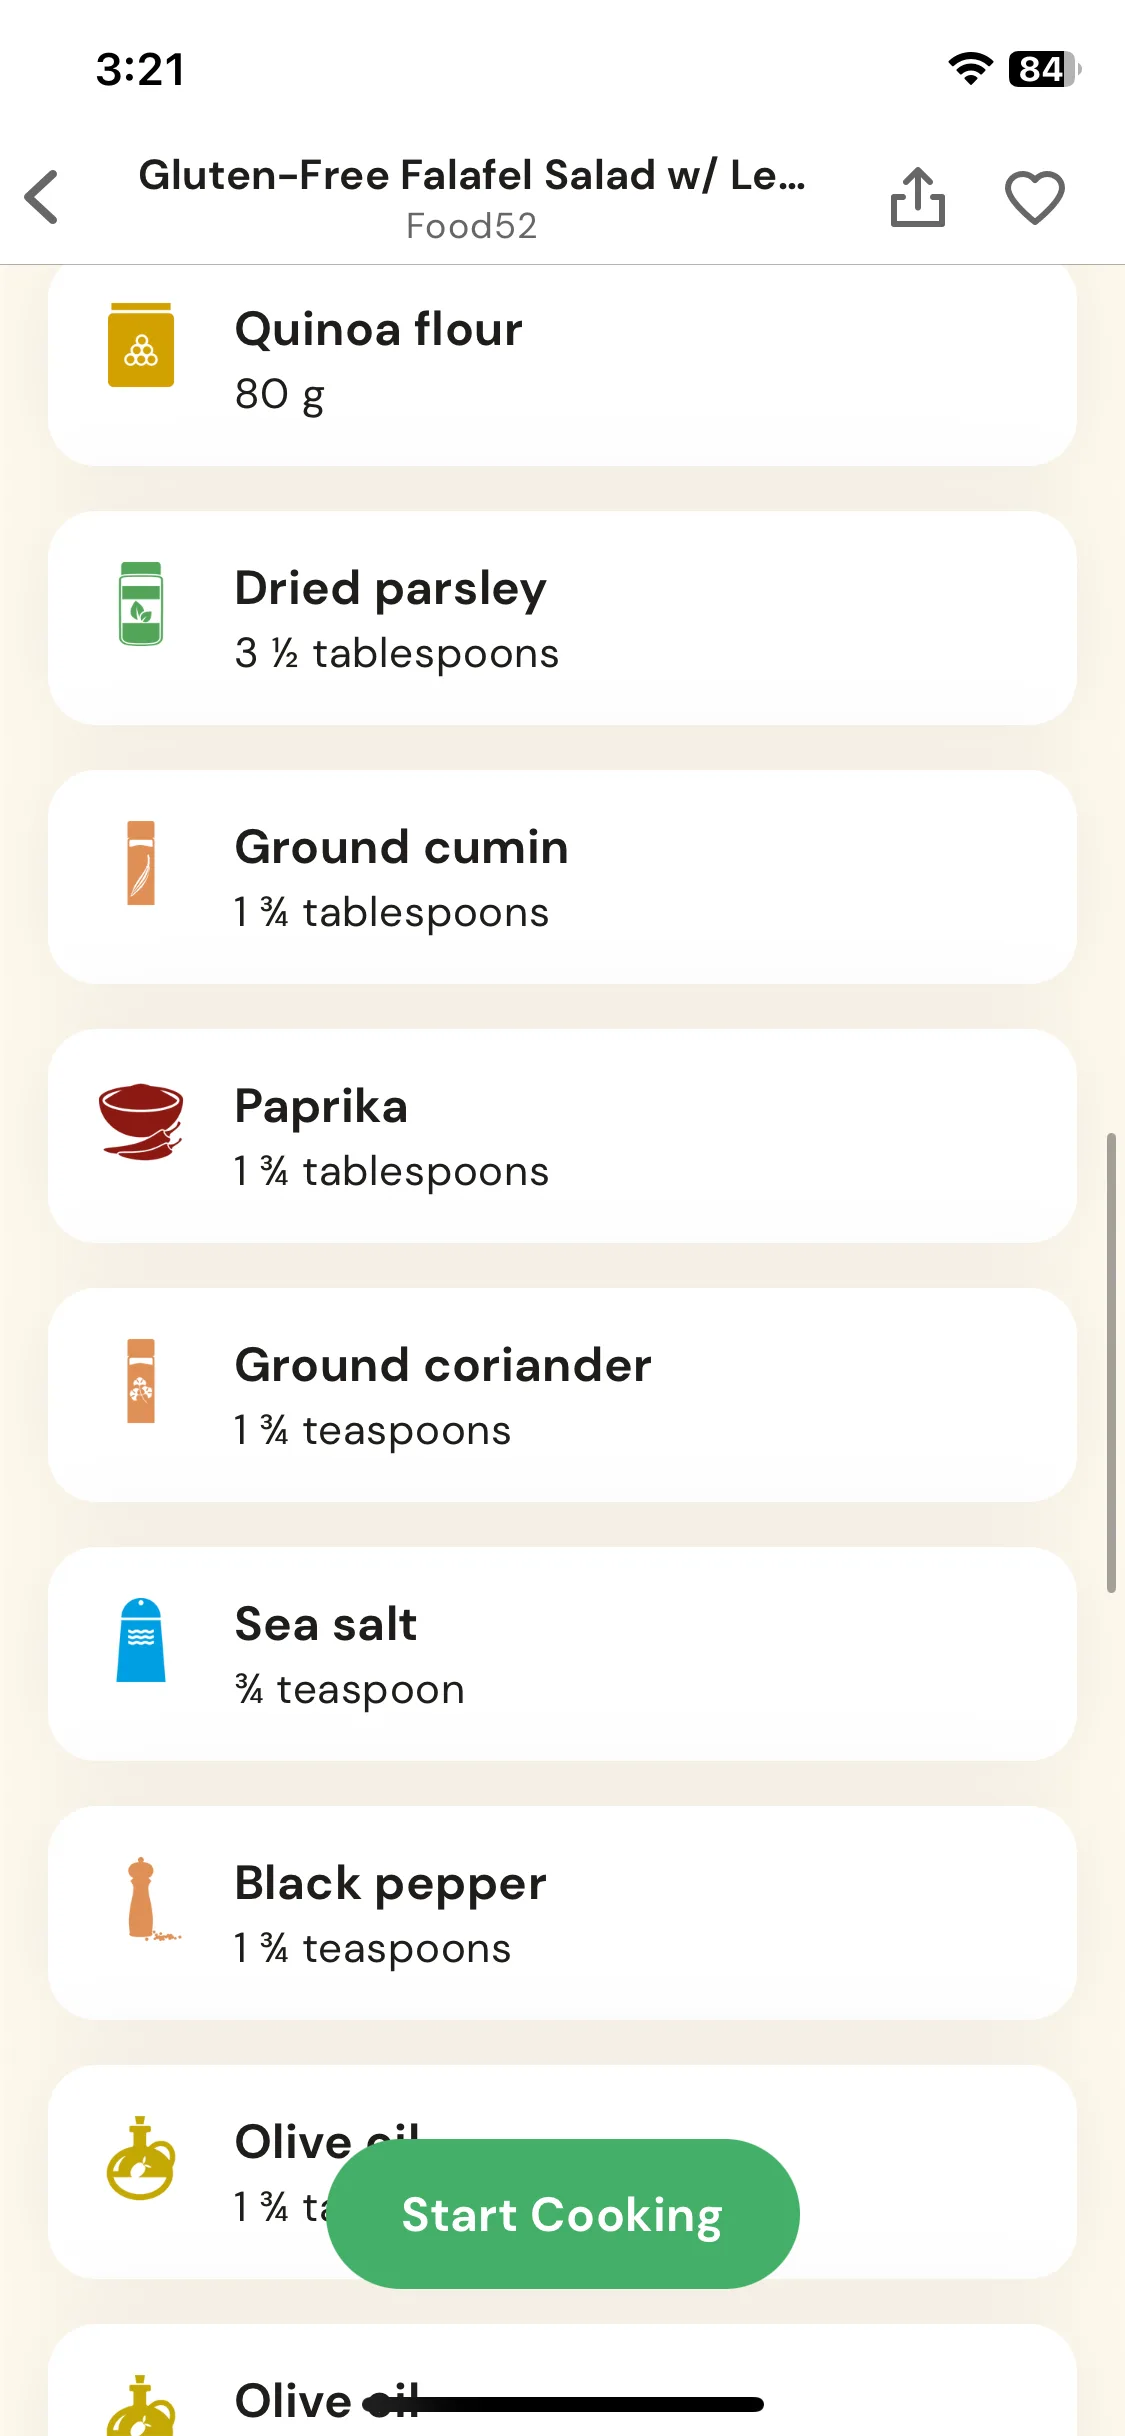Viewport: 1125px width, 2436px height.
Task: Tap the dried parsley jar icon
Action: (141, 603)
